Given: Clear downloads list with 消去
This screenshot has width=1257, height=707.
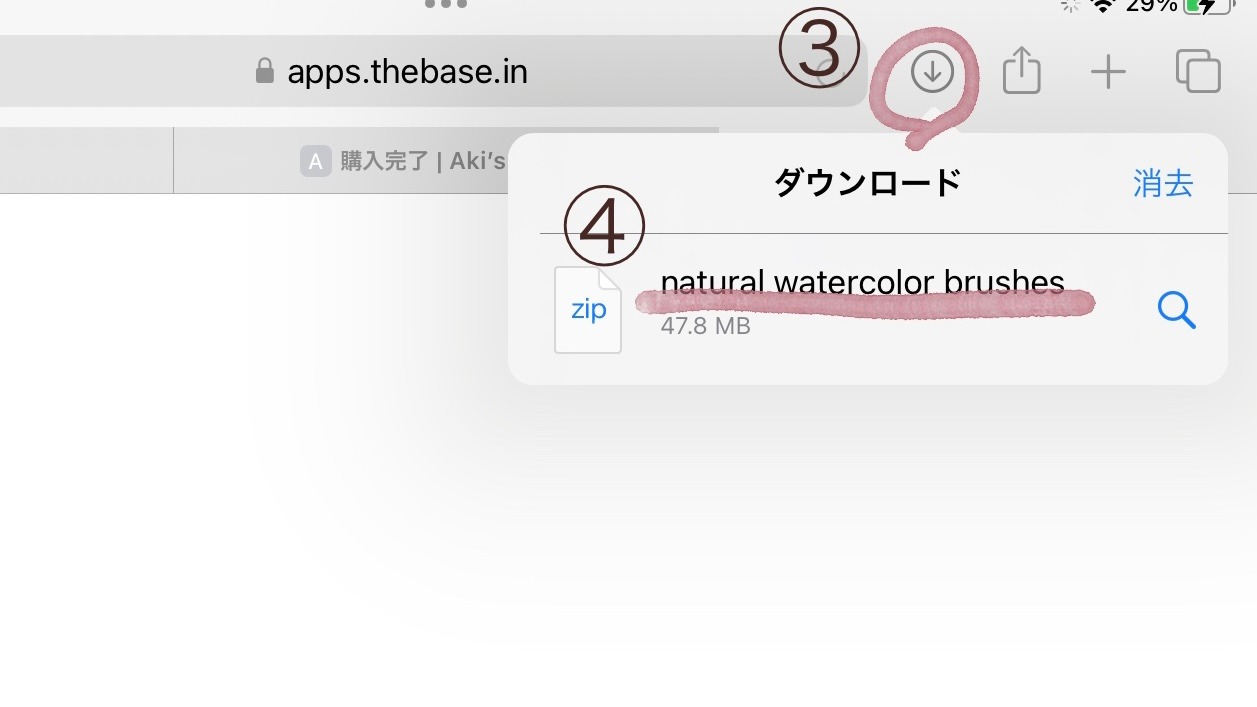Looking at the screenshot, I should [1163, 183].
